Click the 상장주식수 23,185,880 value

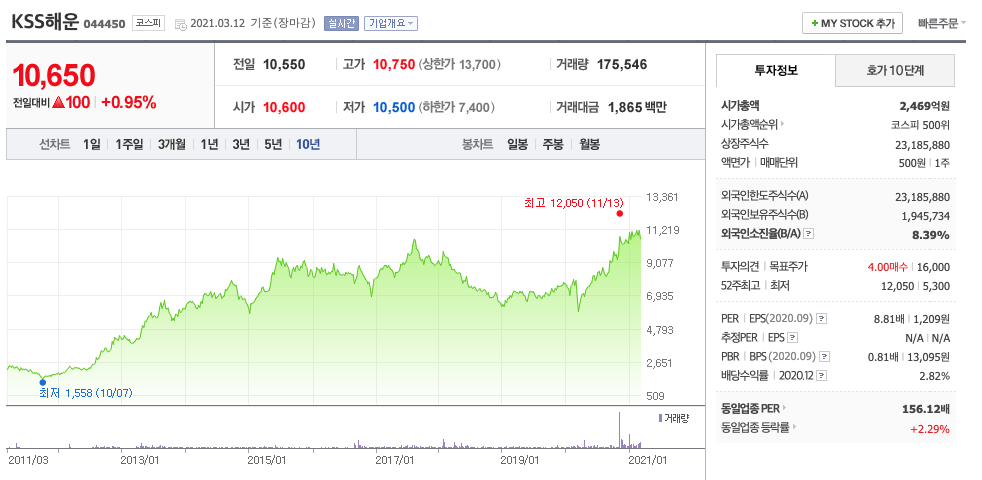tap(923, 145)
